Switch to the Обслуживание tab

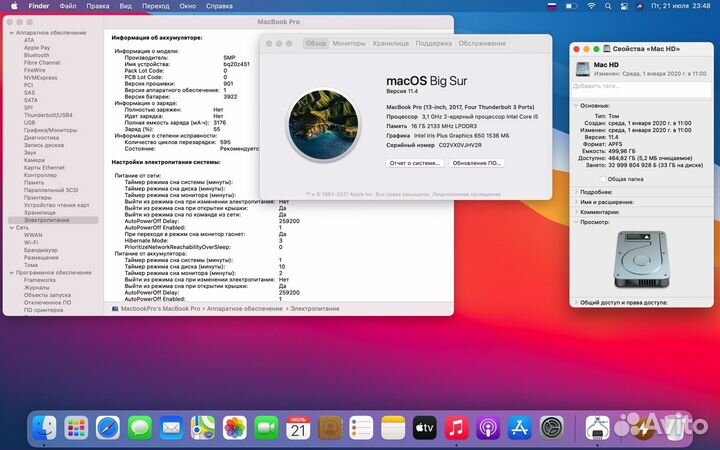click(482, 43)
